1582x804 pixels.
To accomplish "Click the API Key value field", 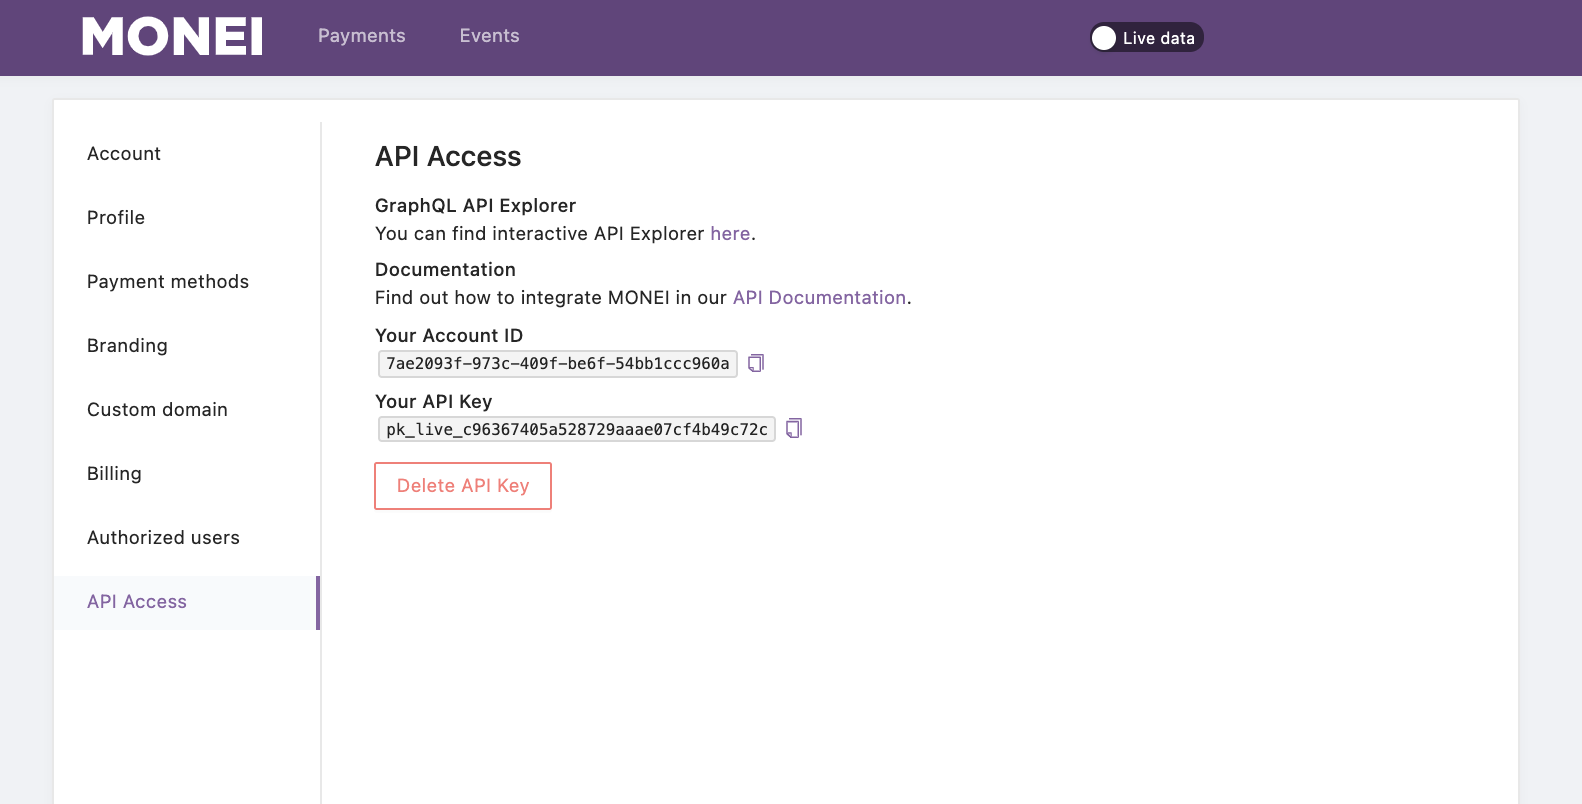I will point(577,430).
